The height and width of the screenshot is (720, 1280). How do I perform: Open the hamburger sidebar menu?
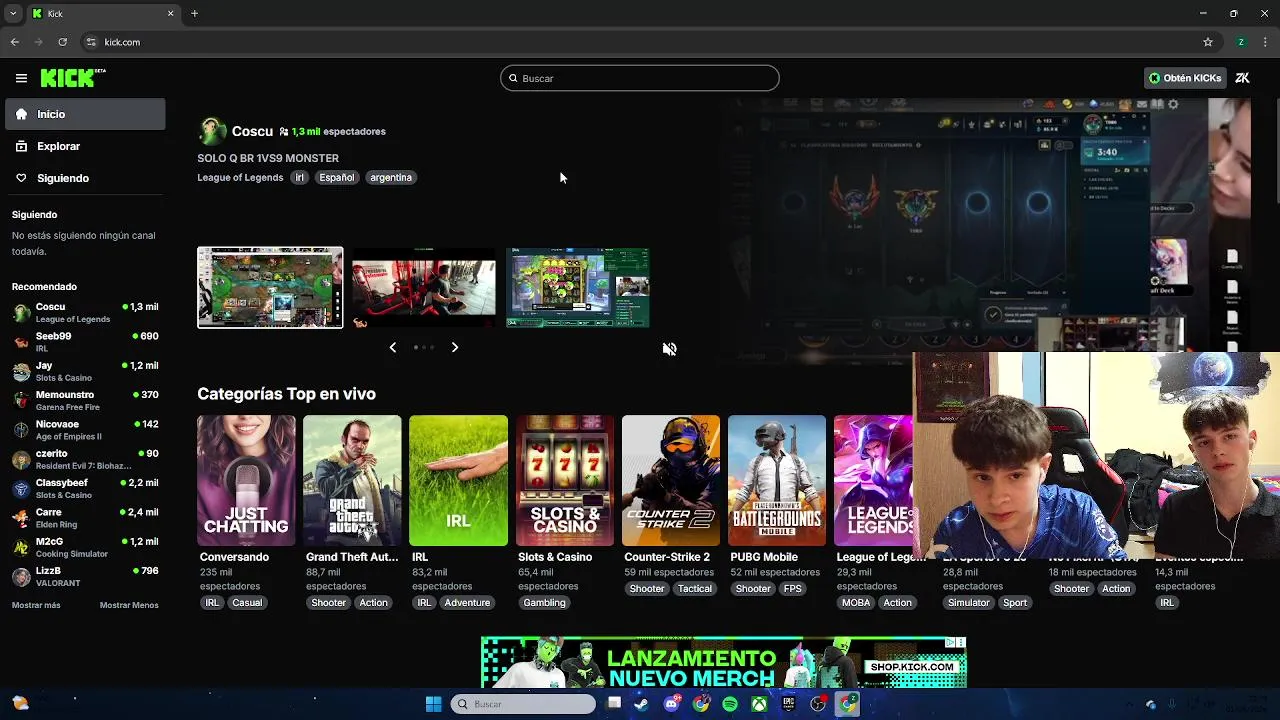pos(21,78)
